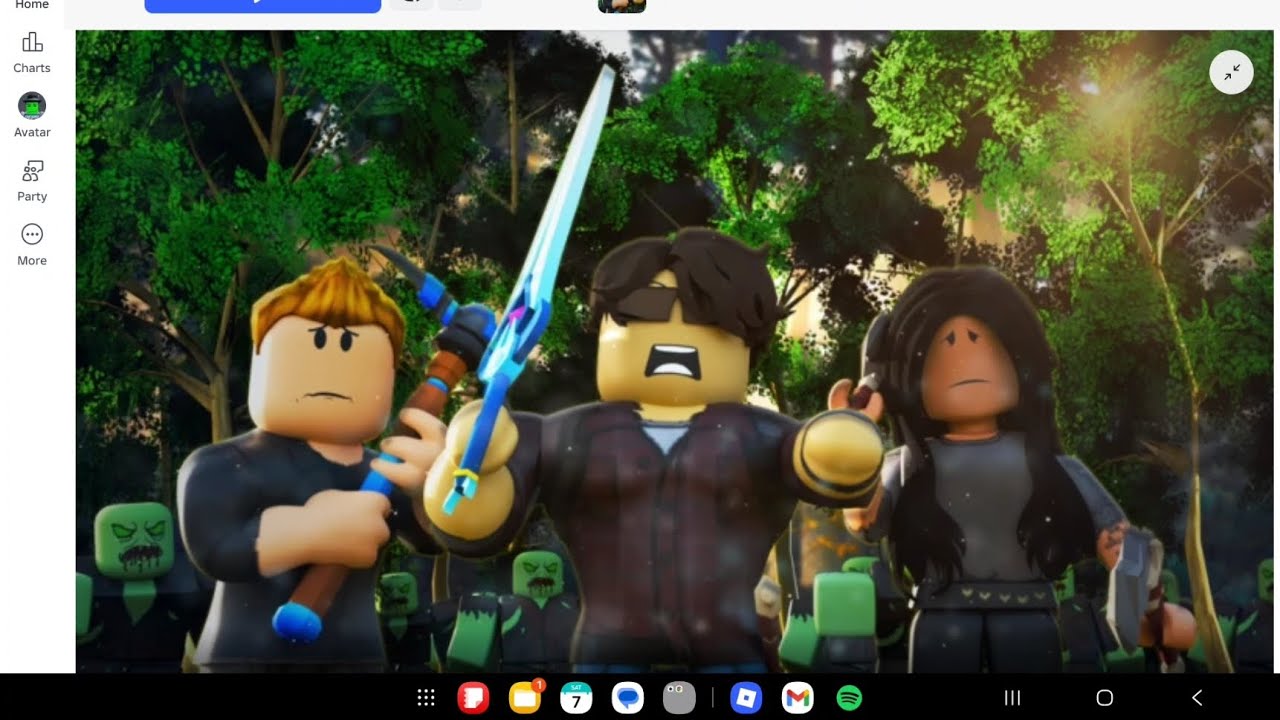Open the calendar app showing 7

[x=576, y=698]
